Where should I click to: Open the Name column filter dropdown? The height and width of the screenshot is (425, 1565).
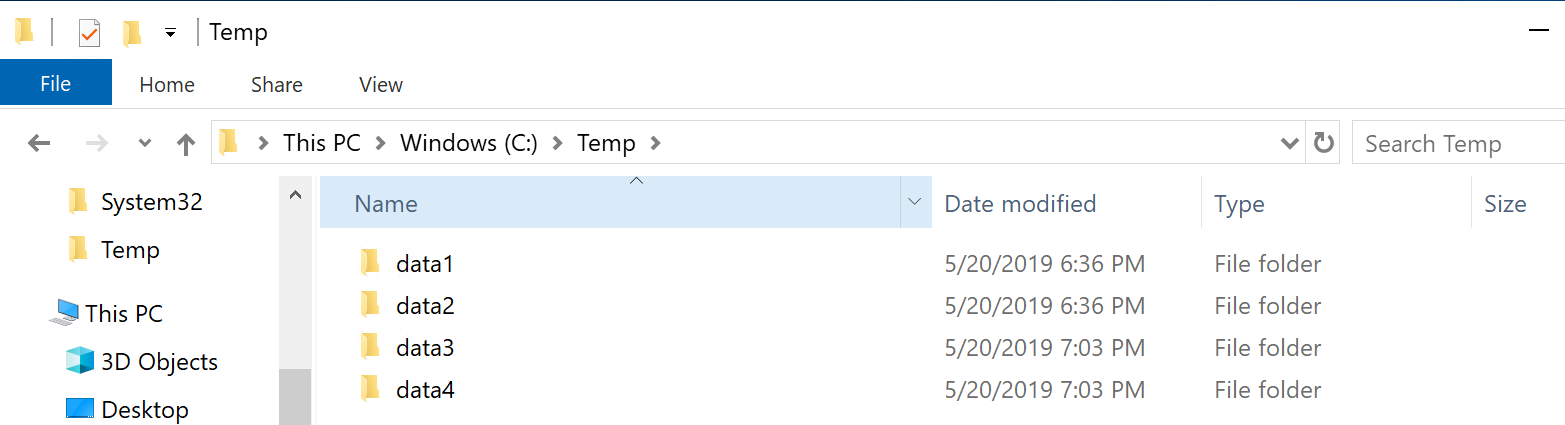click(914, 203)
